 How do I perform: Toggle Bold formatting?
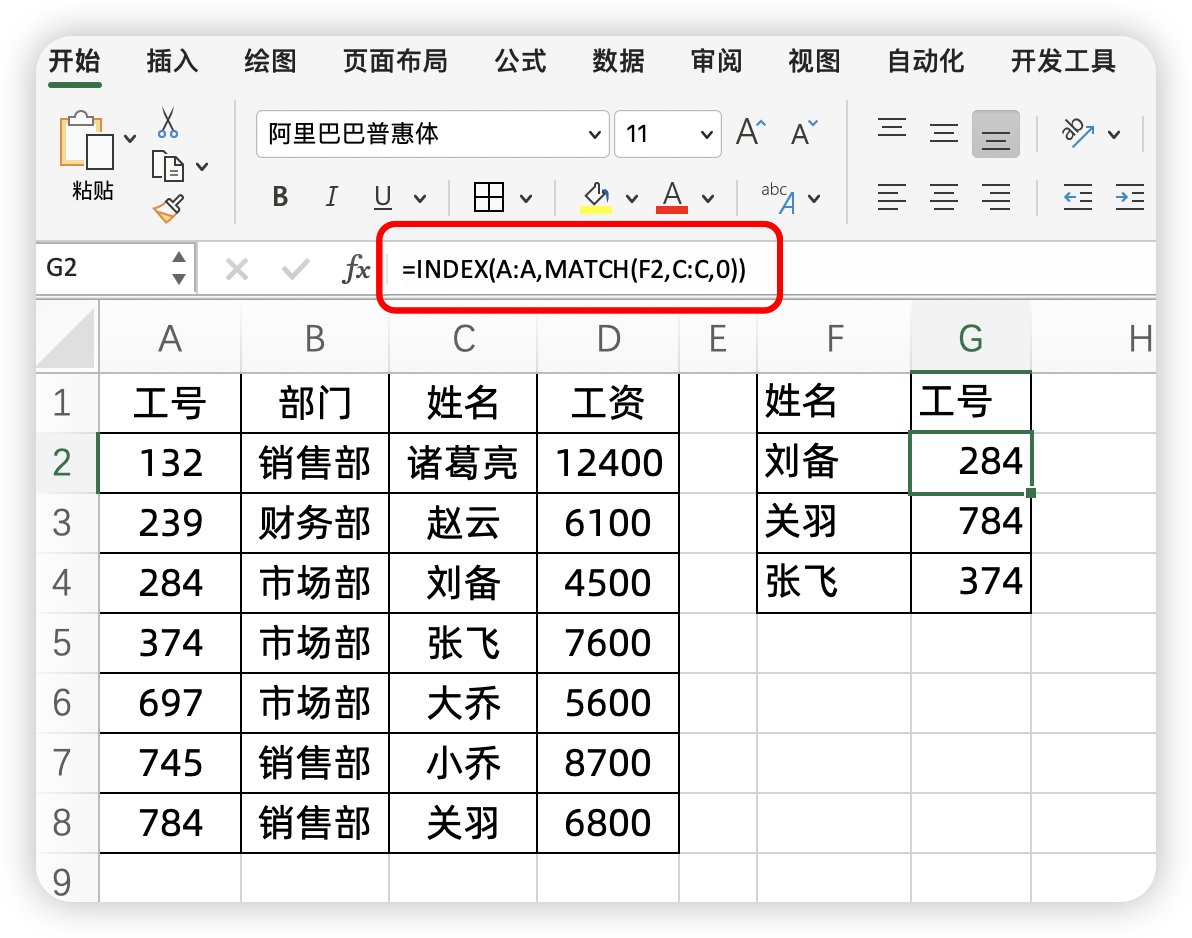coord(280,198)
